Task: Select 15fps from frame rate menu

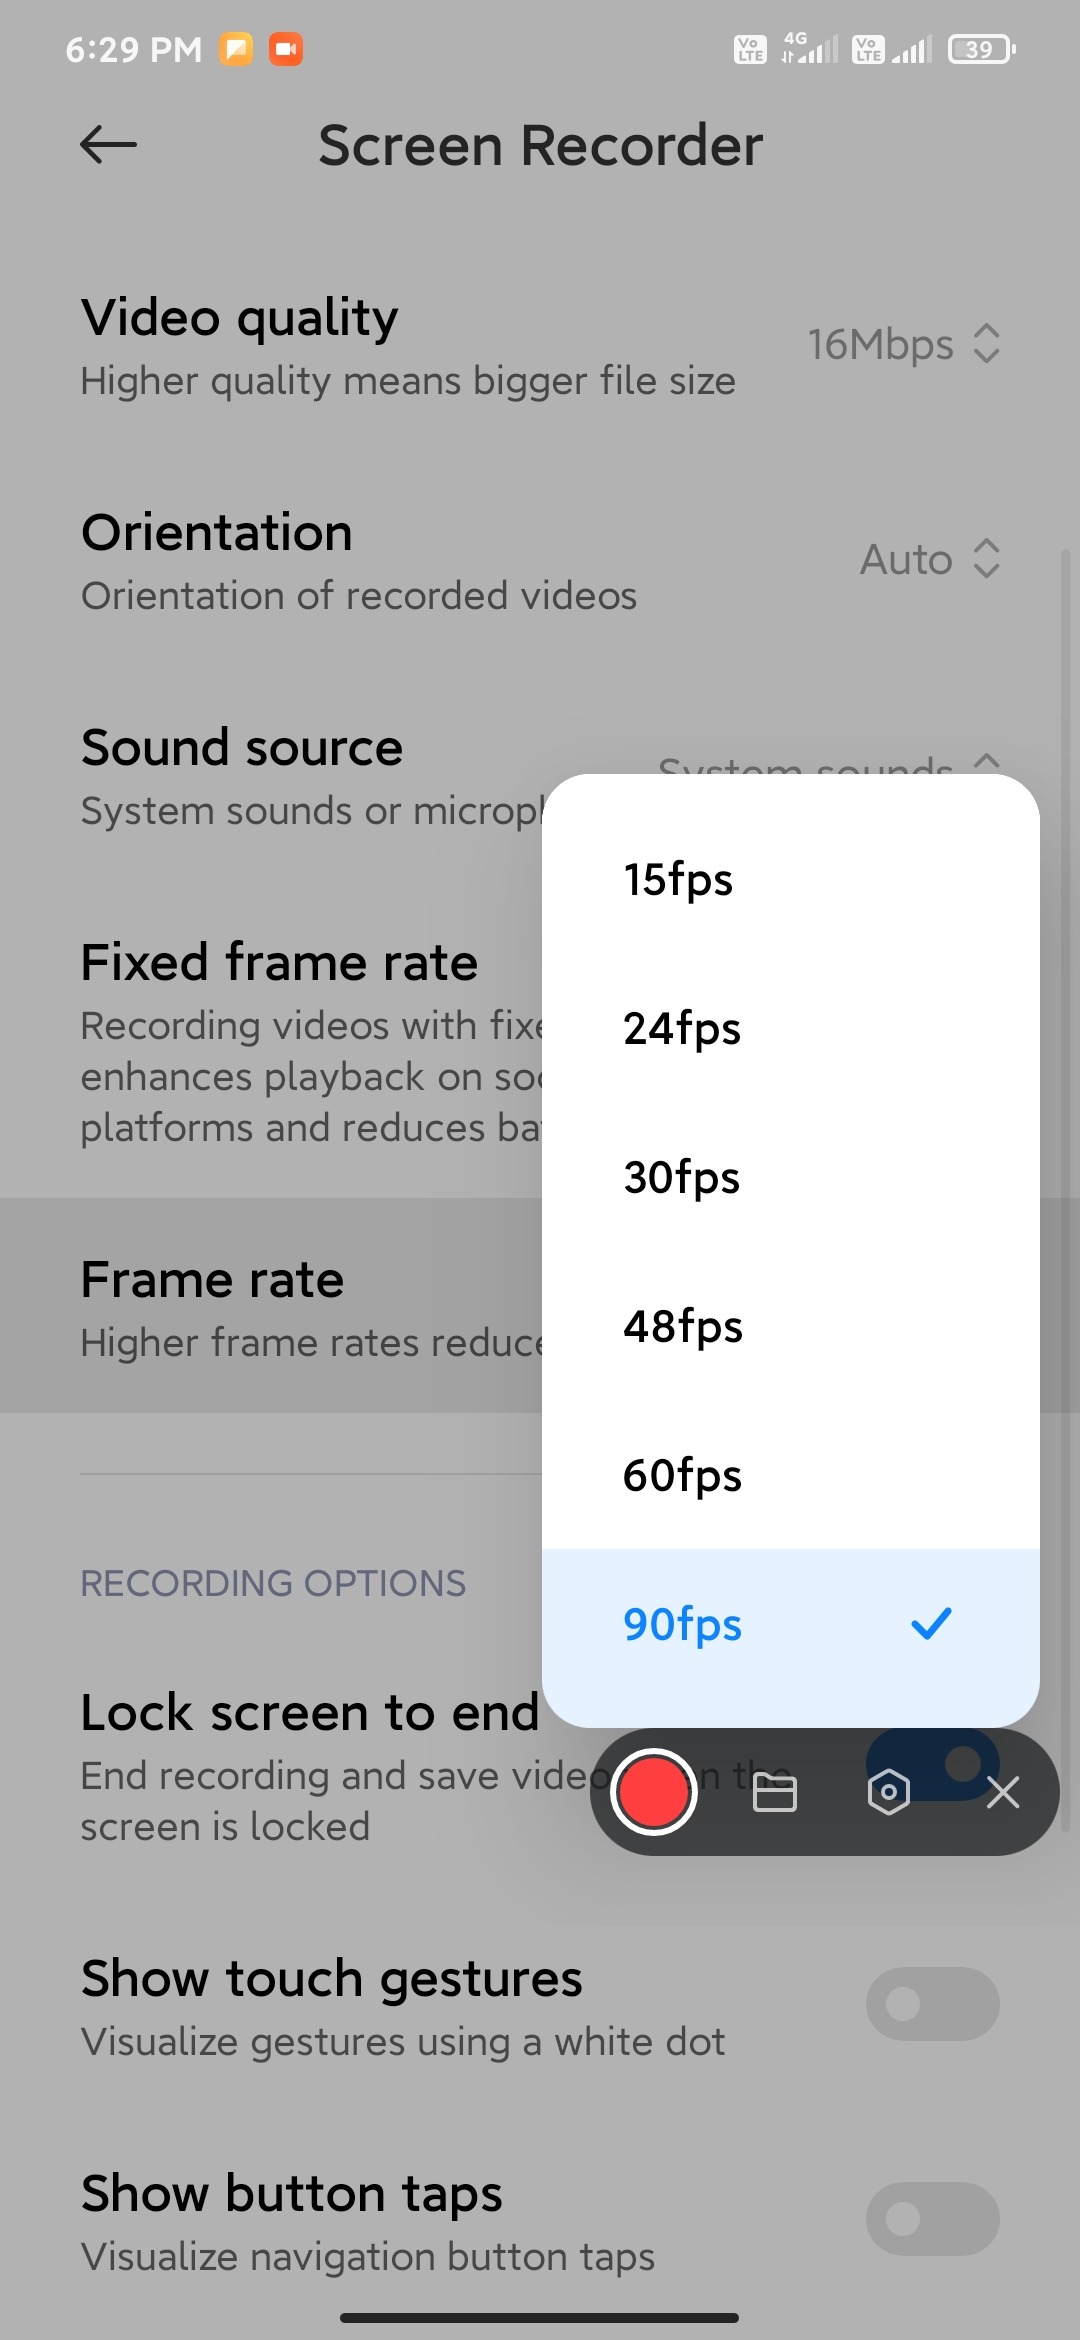Action: [679, 880]
